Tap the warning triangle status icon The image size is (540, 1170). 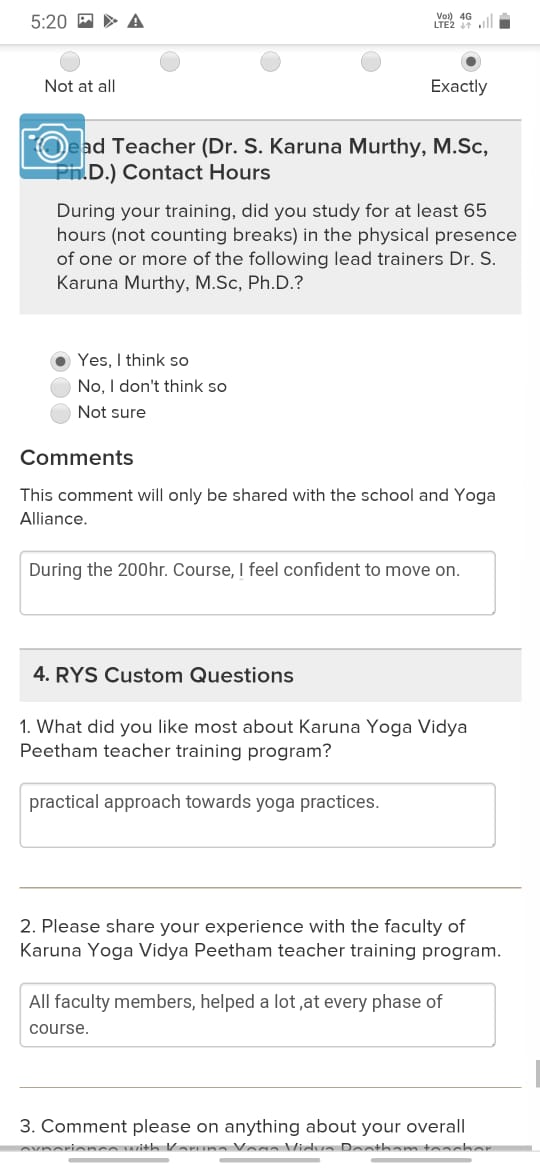[x=135, y=22]
